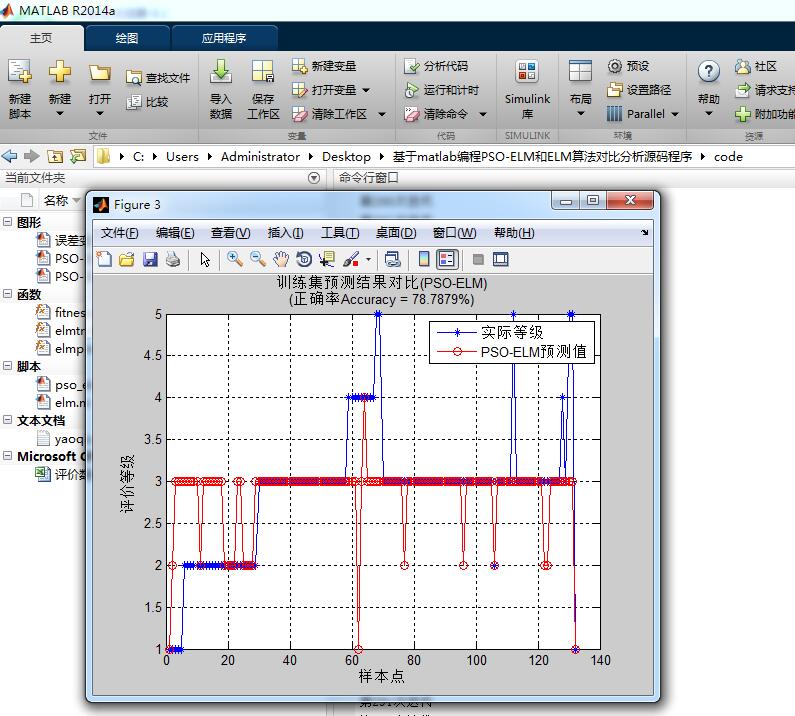This screenshot has height=716, width=795.
Task: Open the Clear Workspace (清除工作区) dropdown arrow
Action: pos(382,114)
